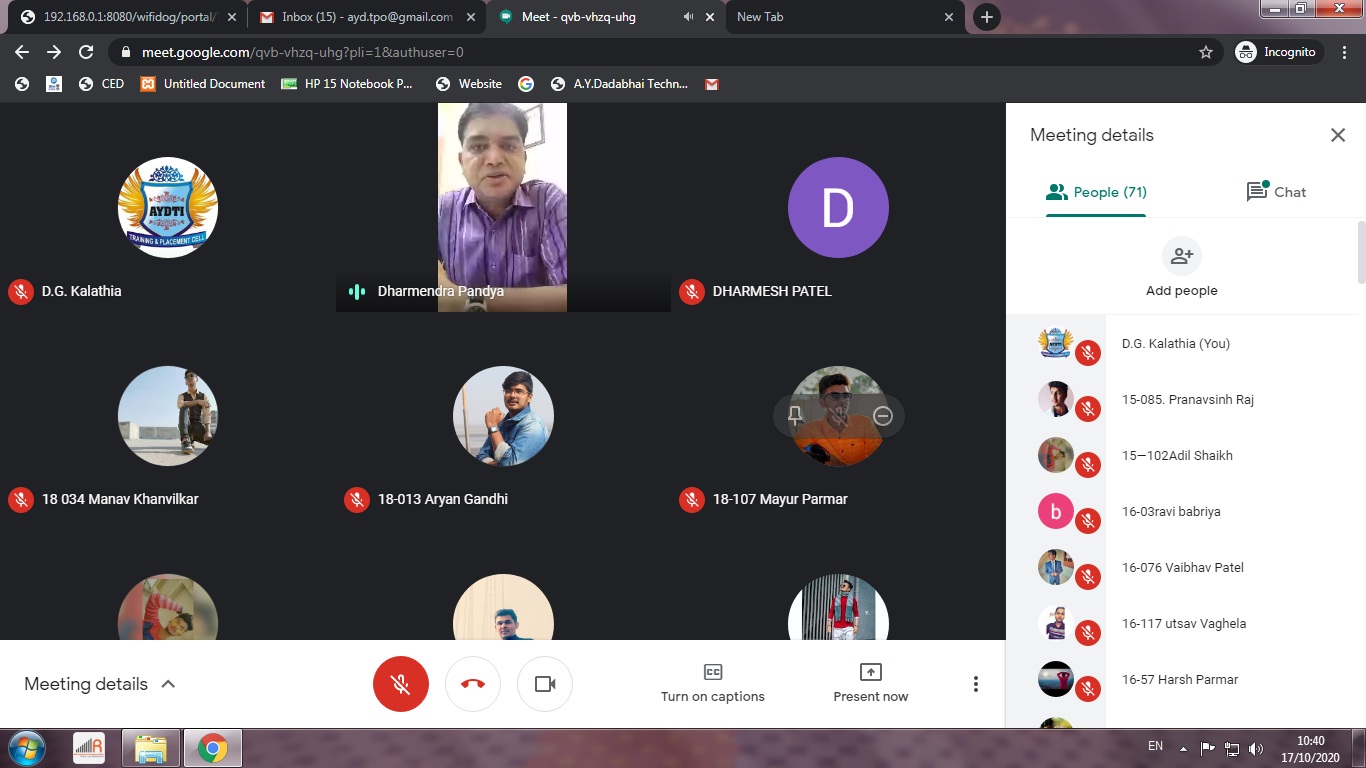Click the EN language indicator

[1155, 746]
